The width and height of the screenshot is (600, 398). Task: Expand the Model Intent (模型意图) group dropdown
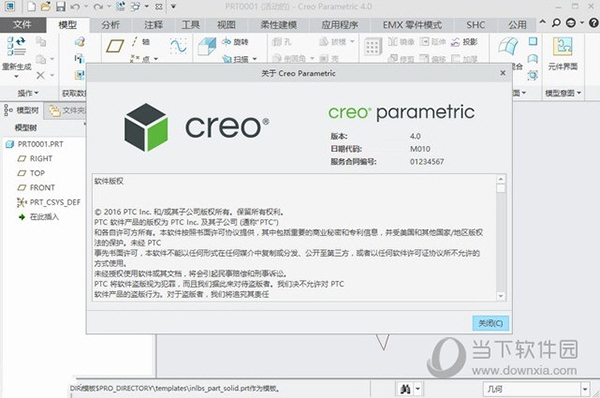coord(563,93)
